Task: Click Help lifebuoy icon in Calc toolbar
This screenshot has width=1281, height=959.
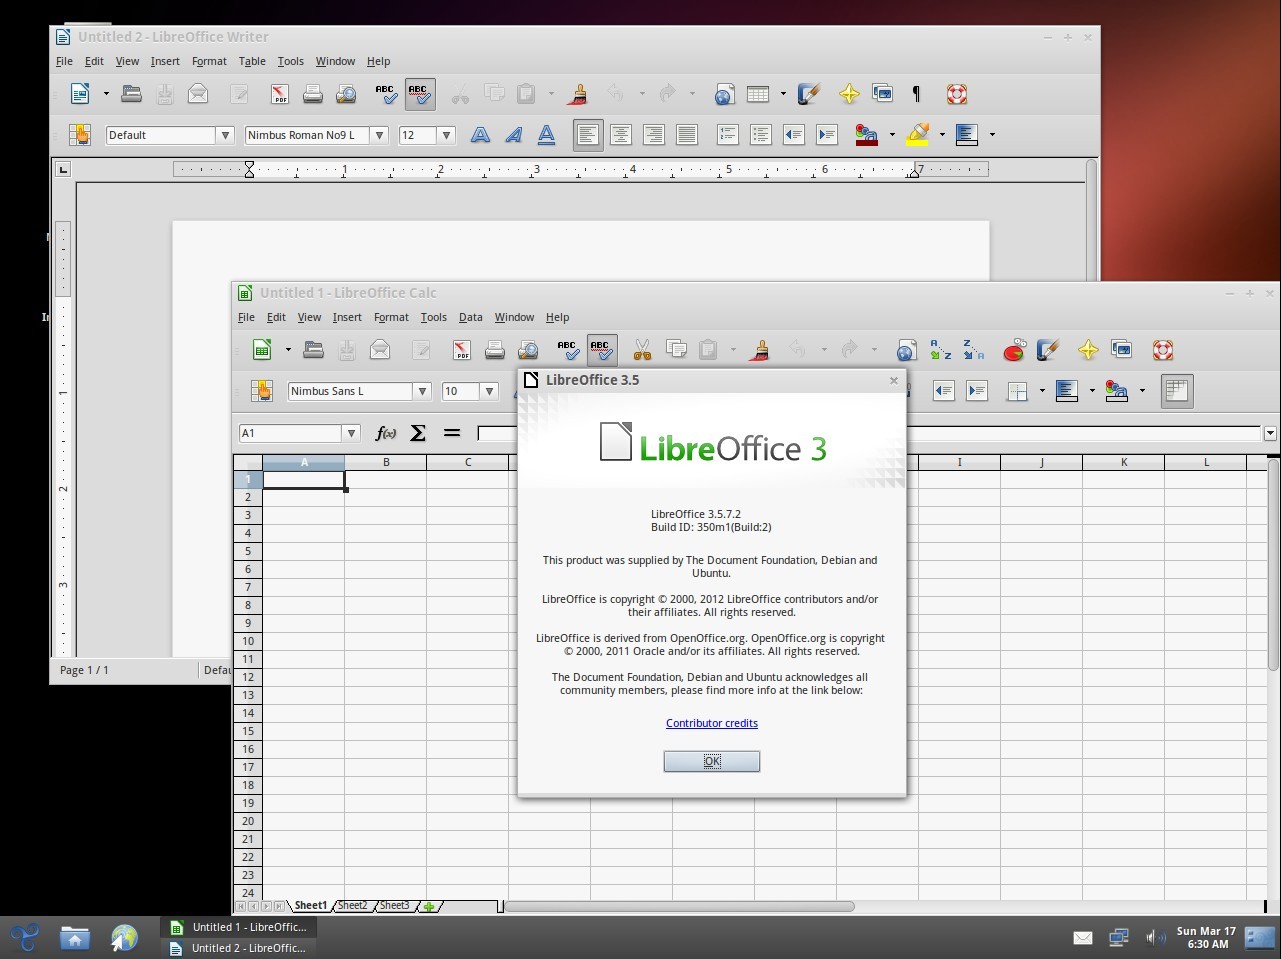Action: coord(1162,350)
